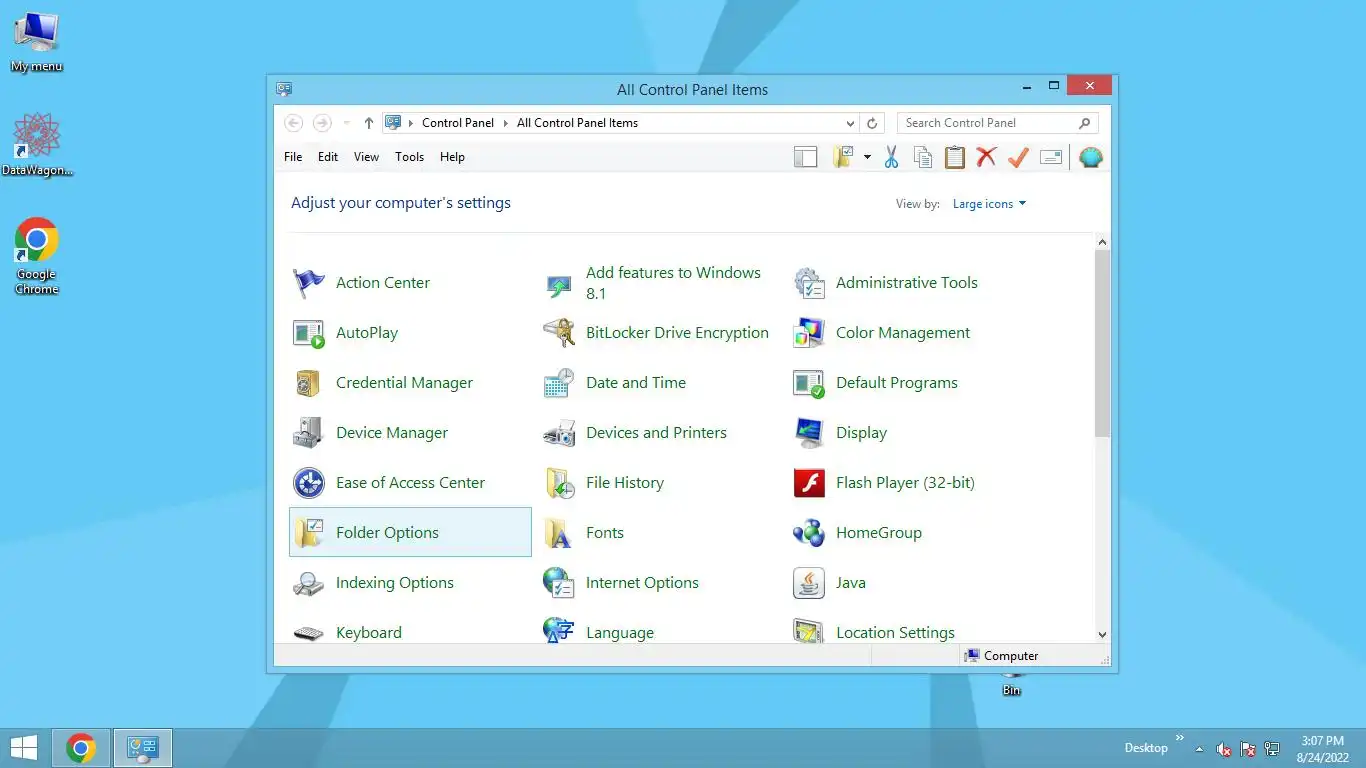Viewport: 1366px width, 768px height.
Task: Open Date and Time settings
Action: click(x=614, y=383)
